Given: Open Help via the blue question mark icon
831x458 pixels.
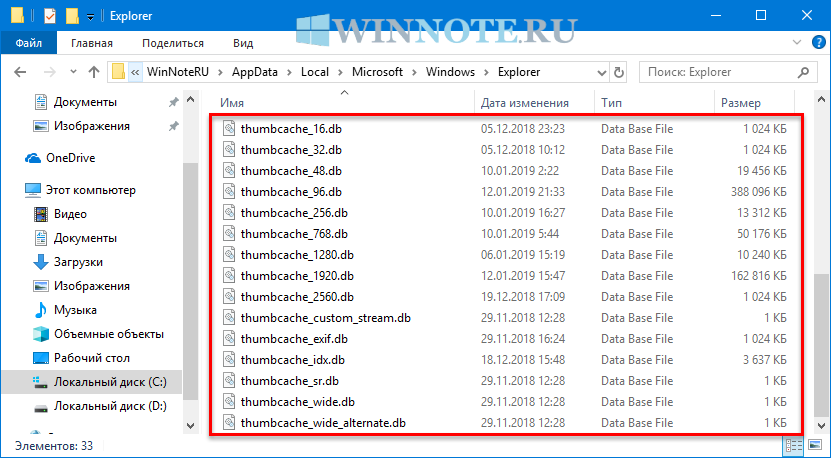Looking at the screenshot, I should (x=816, y=43).
